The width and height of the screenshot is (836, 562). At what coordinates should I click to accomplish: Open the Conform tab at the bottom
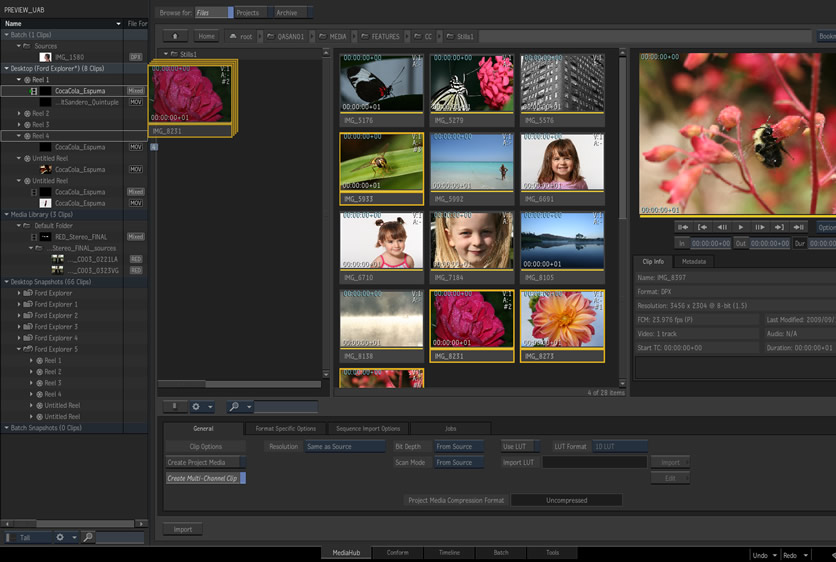click(397, 552)
